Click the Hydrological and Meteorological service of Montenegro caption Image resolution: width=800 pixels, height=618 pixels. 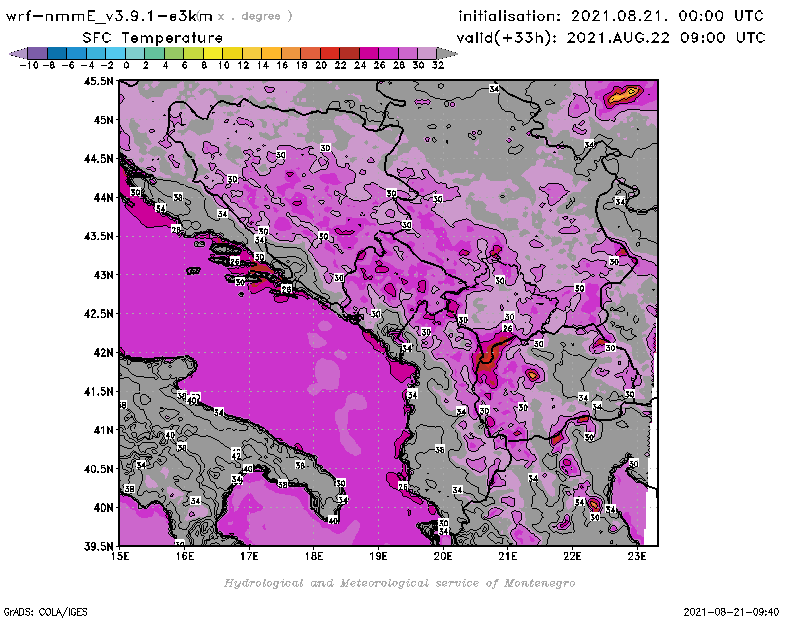click(x=399, y=583)
